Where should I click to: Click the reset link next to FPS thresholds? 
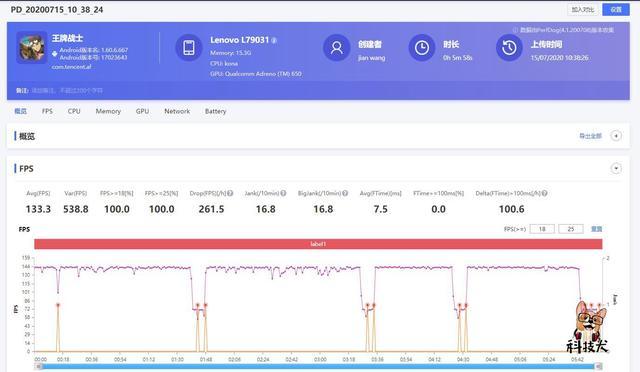point(596,229)
